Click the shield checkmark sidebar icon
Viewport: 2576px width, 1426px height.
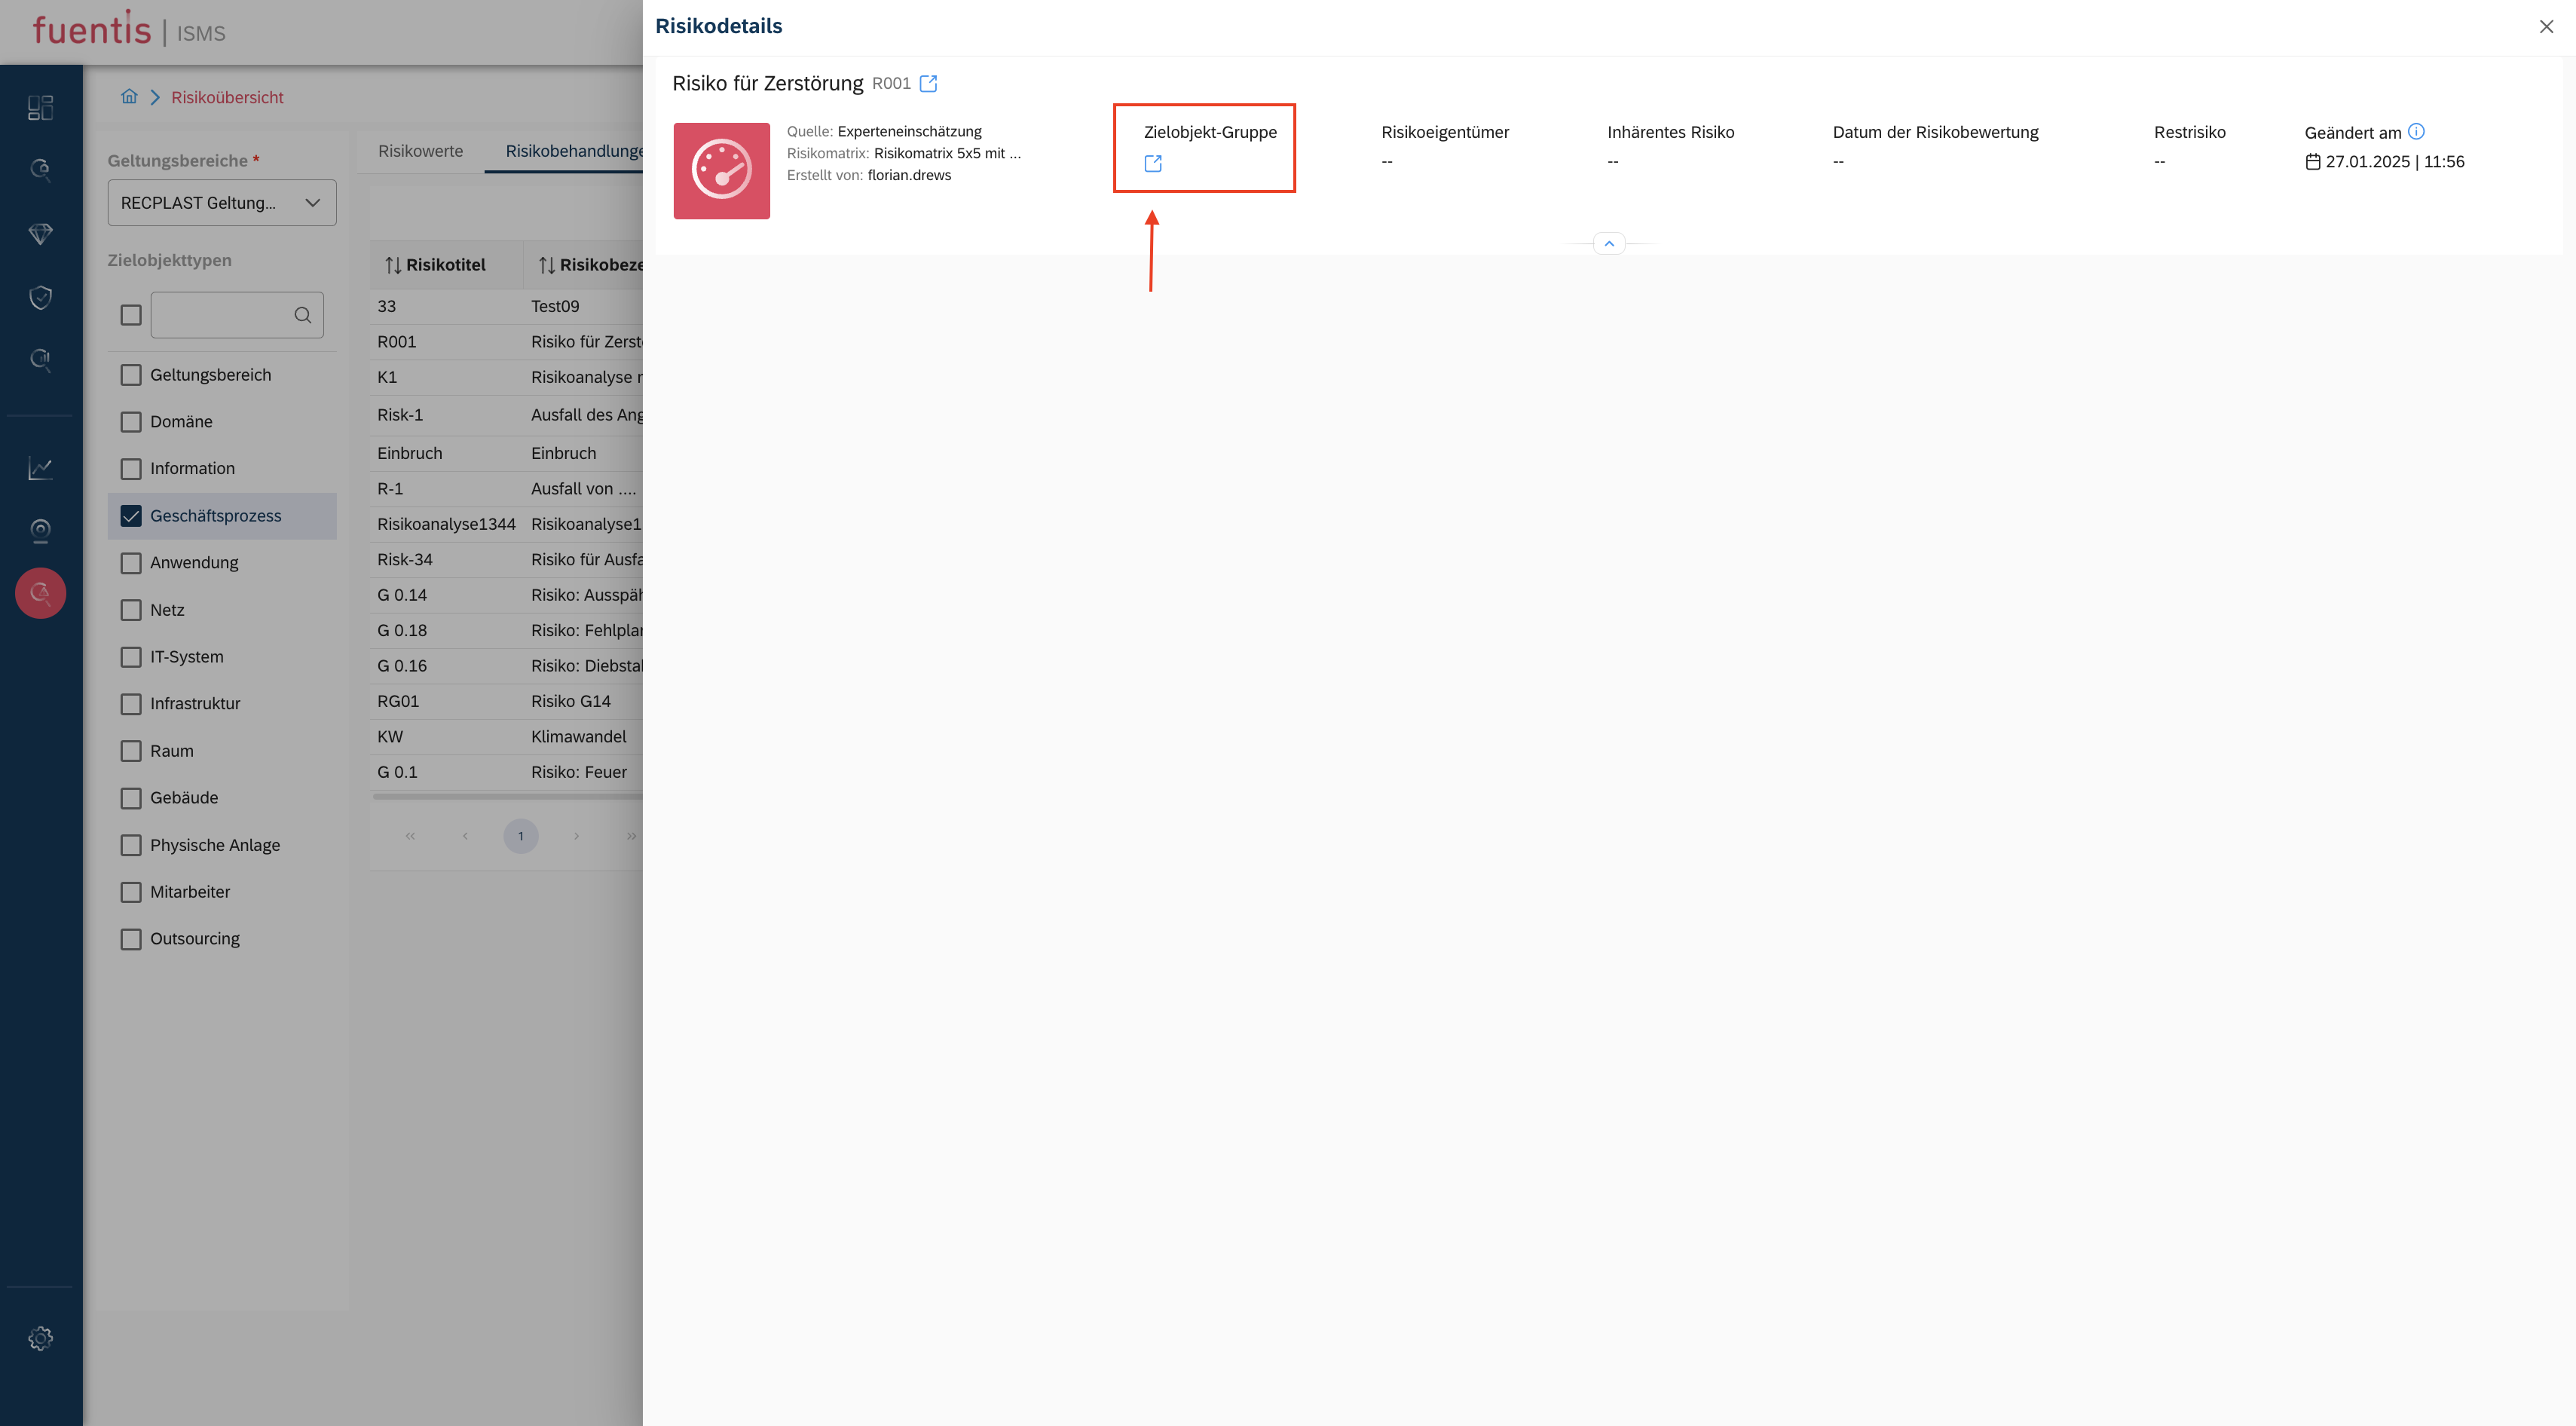40,297
